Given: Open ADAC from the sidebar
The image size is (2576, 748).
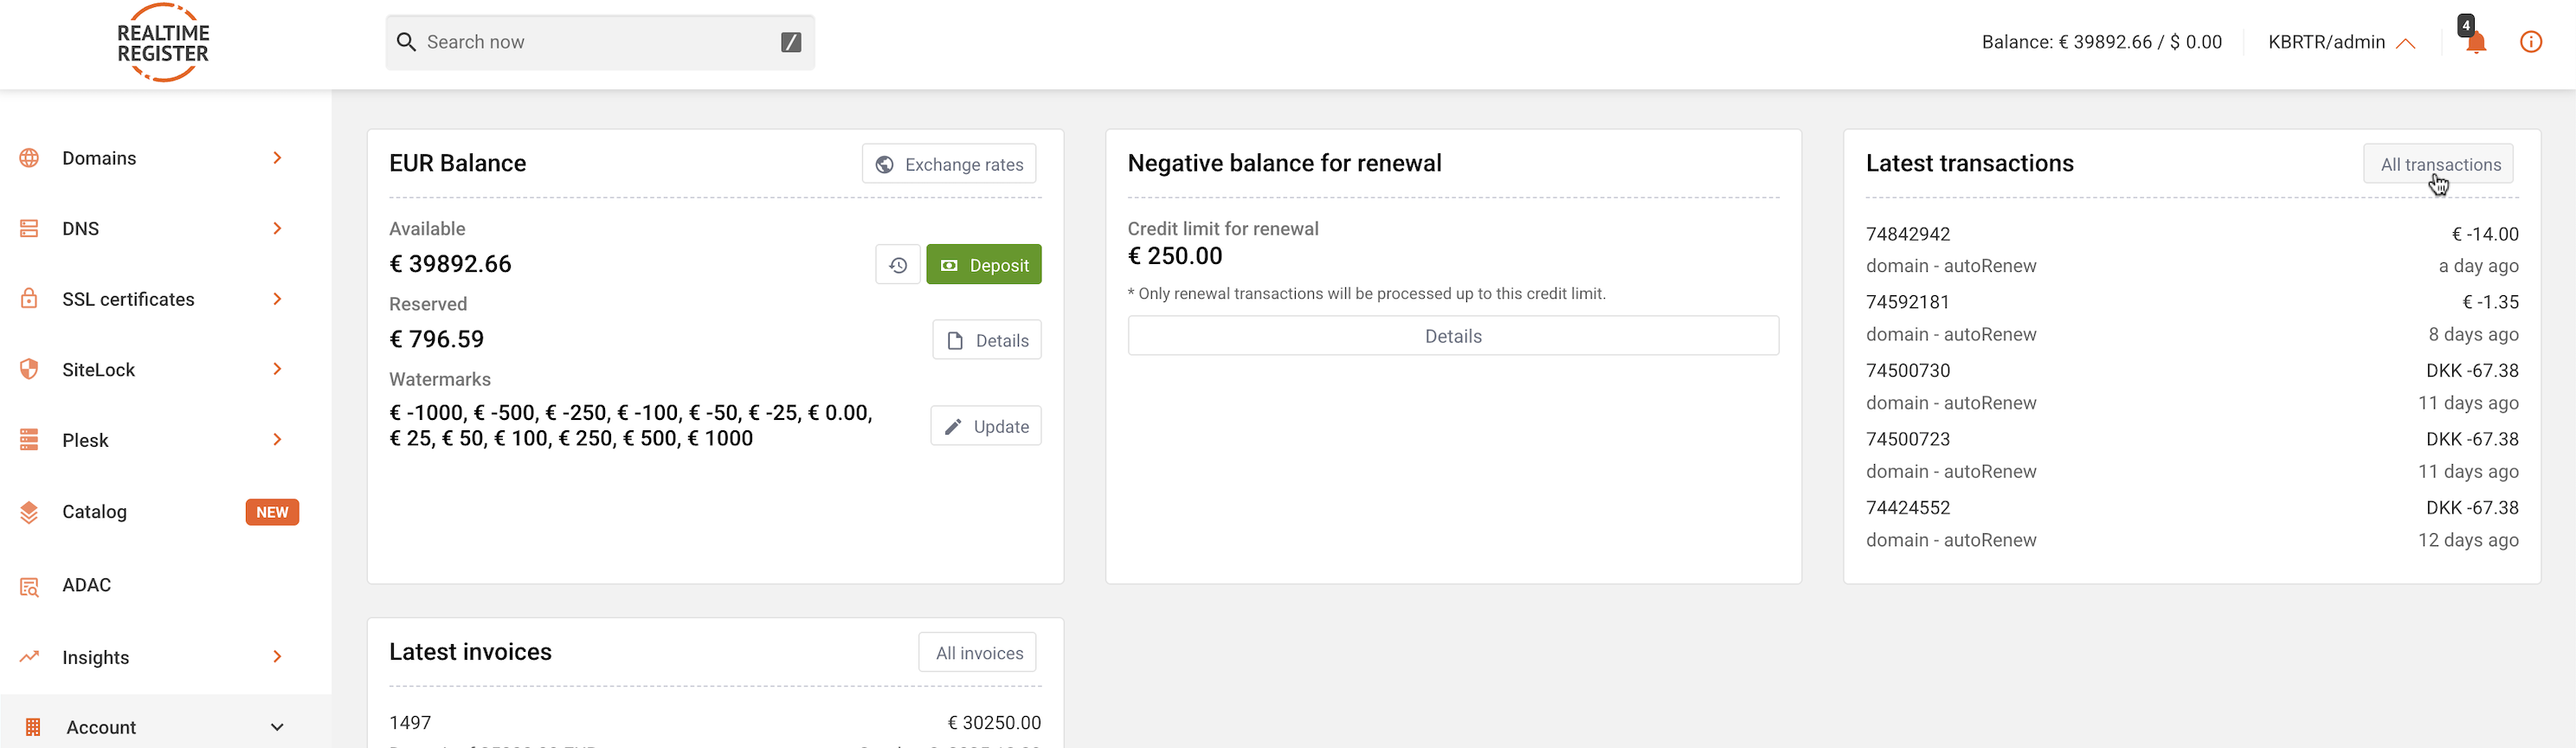Looking at the screenshot, I should pyautogui.click(x=86, y=585).
